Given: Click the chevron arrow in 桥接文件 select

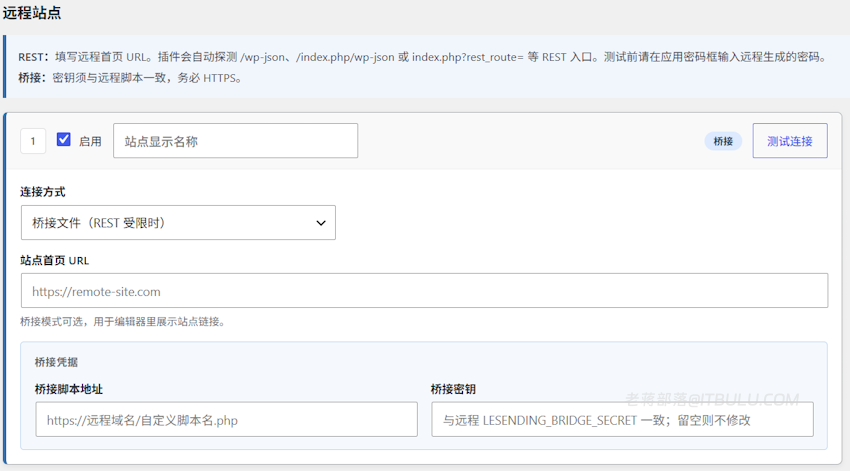Looking at the screenshot, I should 321,223.
